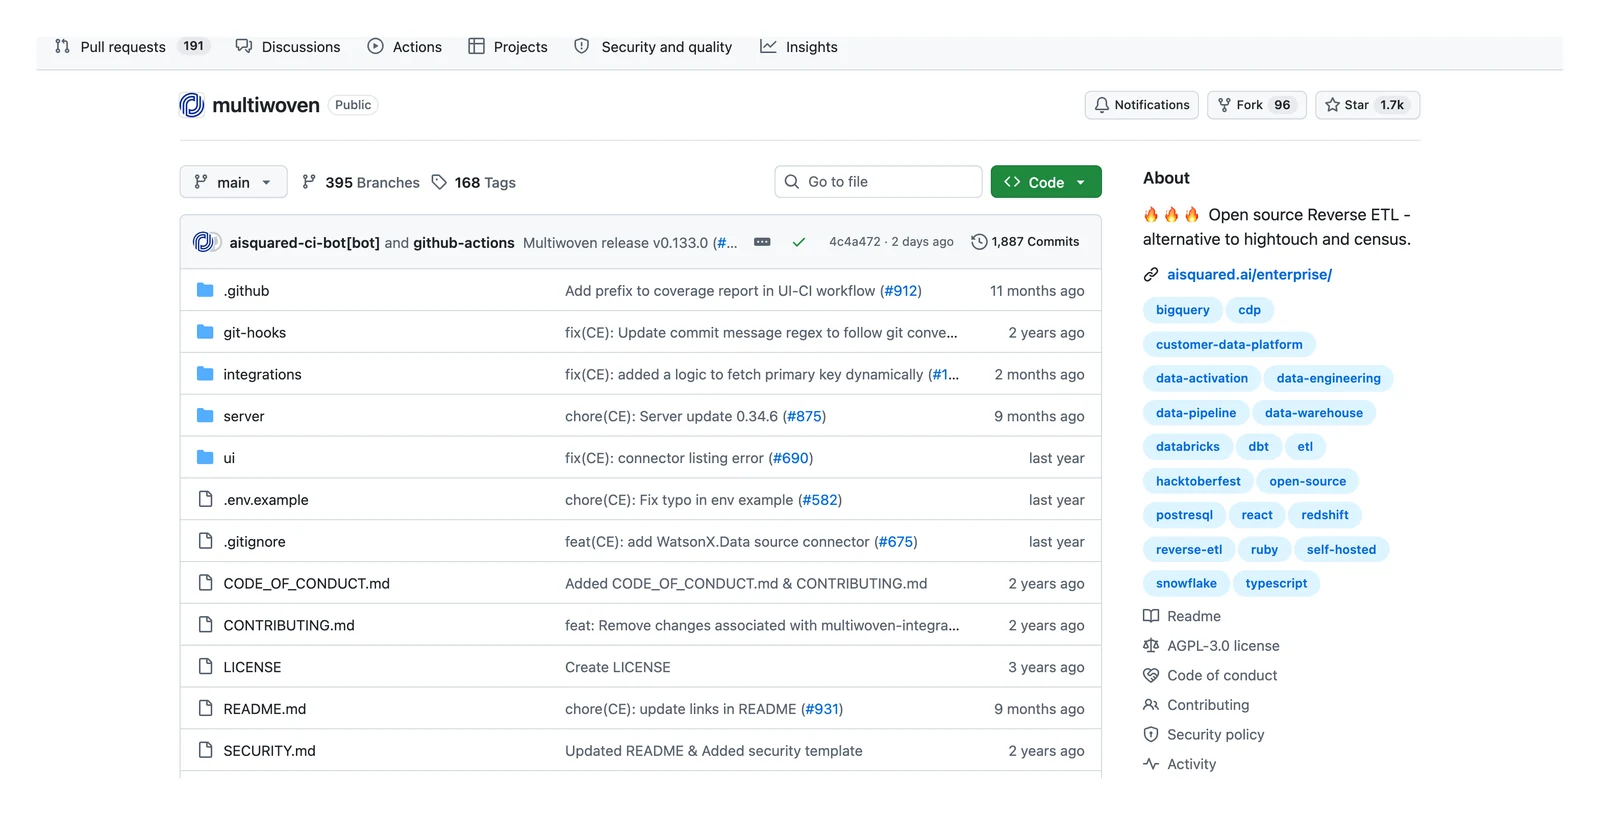Screen dimensions: 1600x815
Task: Expand the main branch dropdown
Action: tap(233, 182)
